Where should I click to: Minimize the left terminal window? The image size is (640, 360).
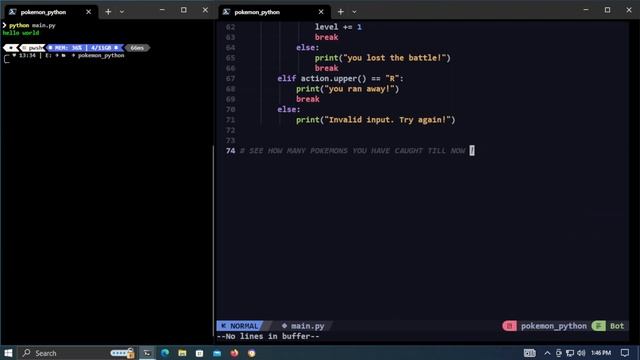(162, 10)
